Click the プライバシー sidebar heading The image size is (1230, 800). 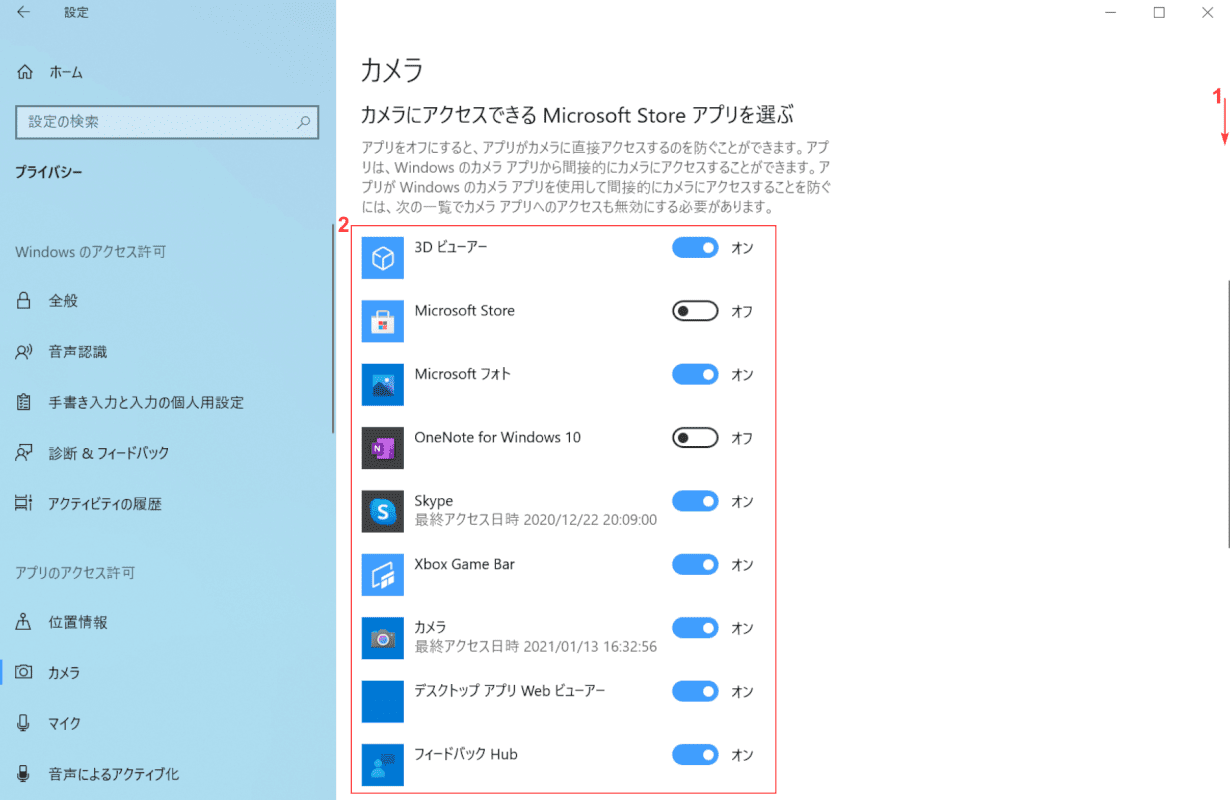click(49, 172)
